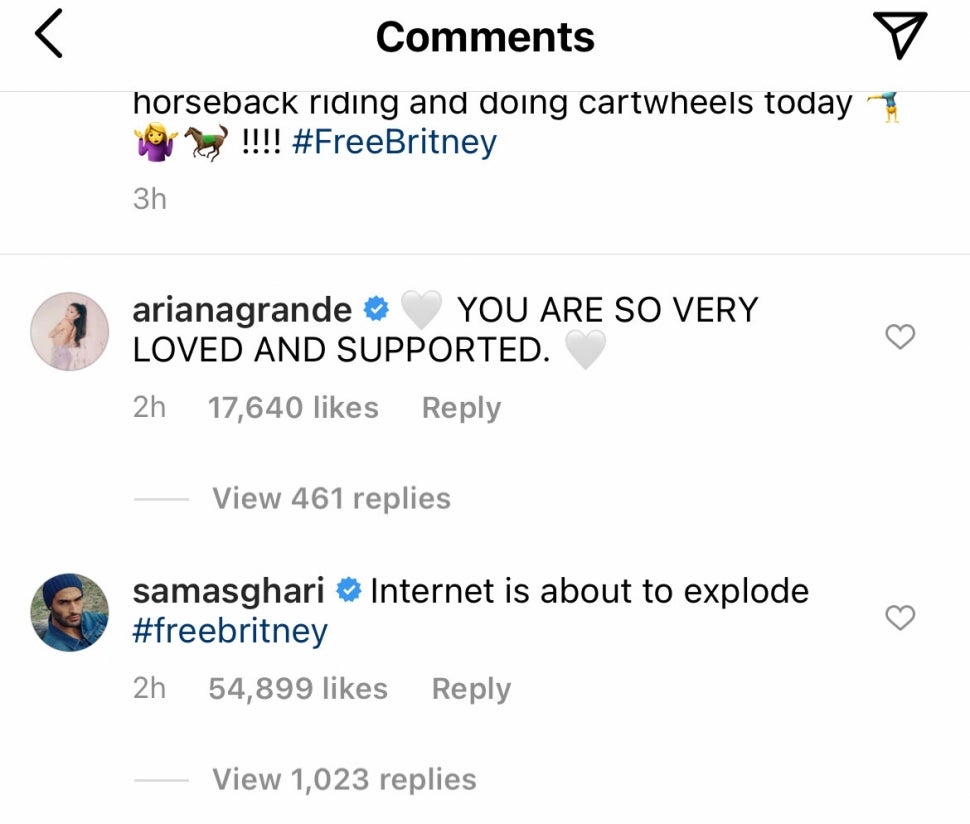Open the share paper-plane icon

[x=899, y=36]
